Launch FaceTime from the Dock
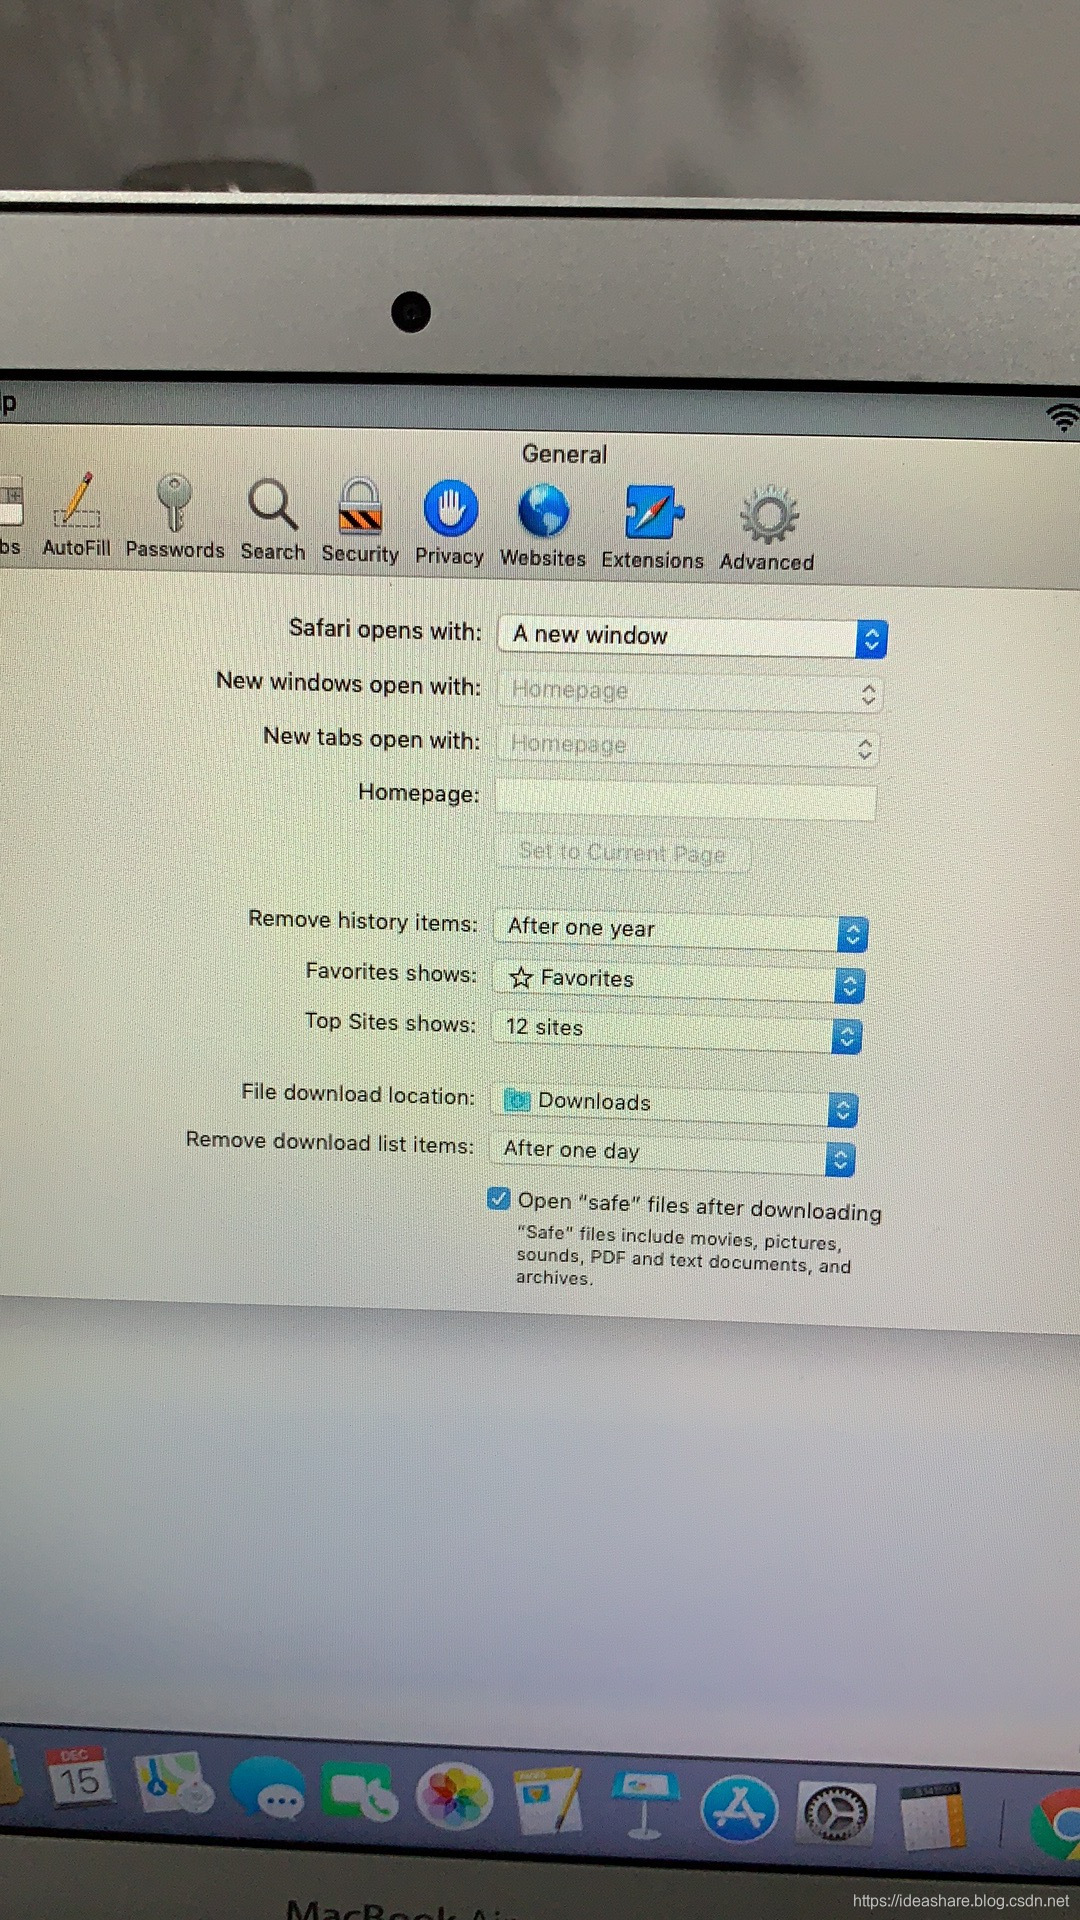The width and height of the screenshot is (1080, 1920). (x=360, y=1793)
